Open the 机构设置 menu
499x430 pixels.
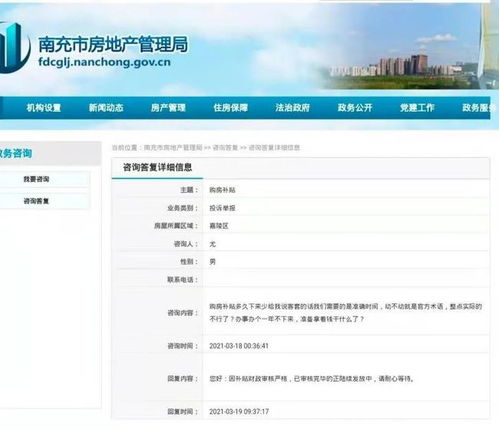click(44, 108)
